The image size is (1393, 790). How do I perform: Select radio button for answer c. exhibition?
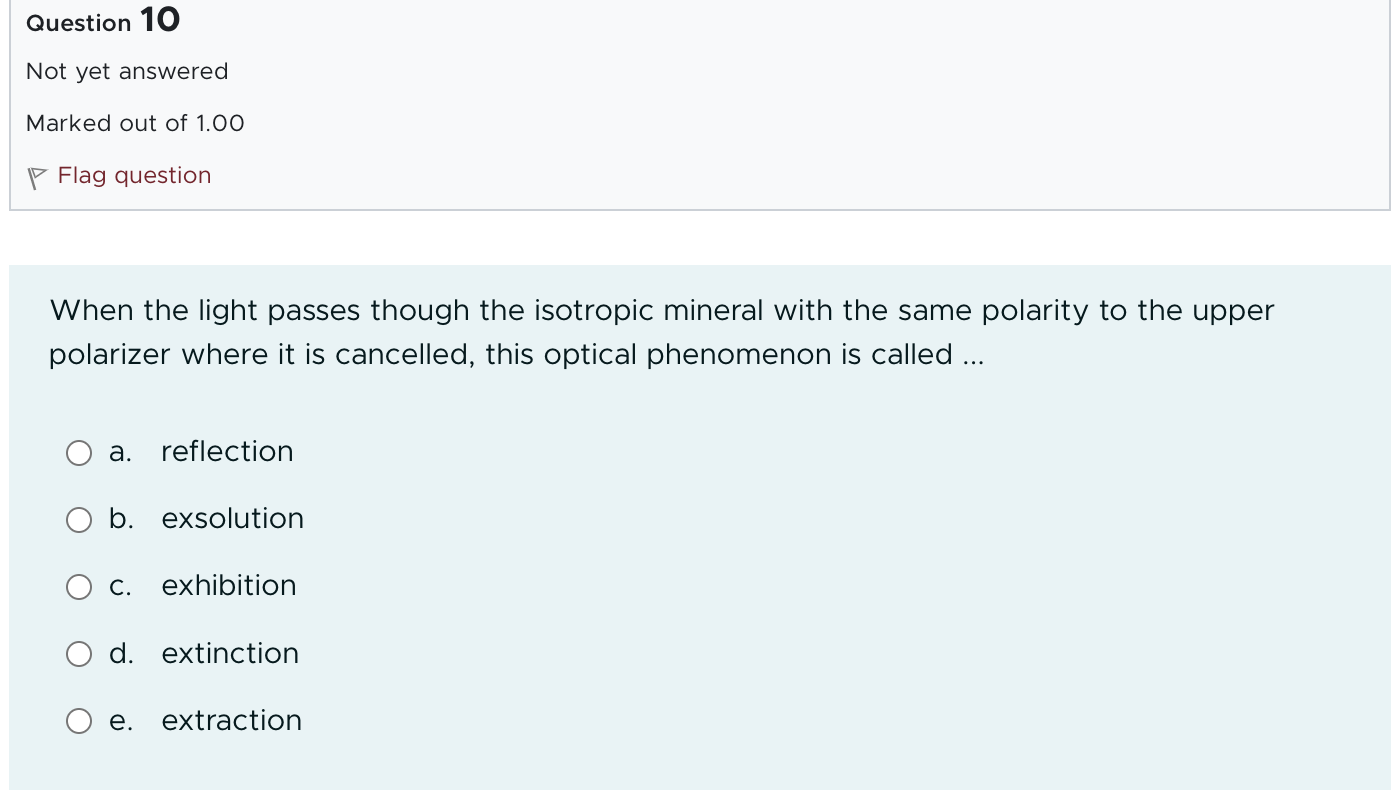(x=79, y=587)
